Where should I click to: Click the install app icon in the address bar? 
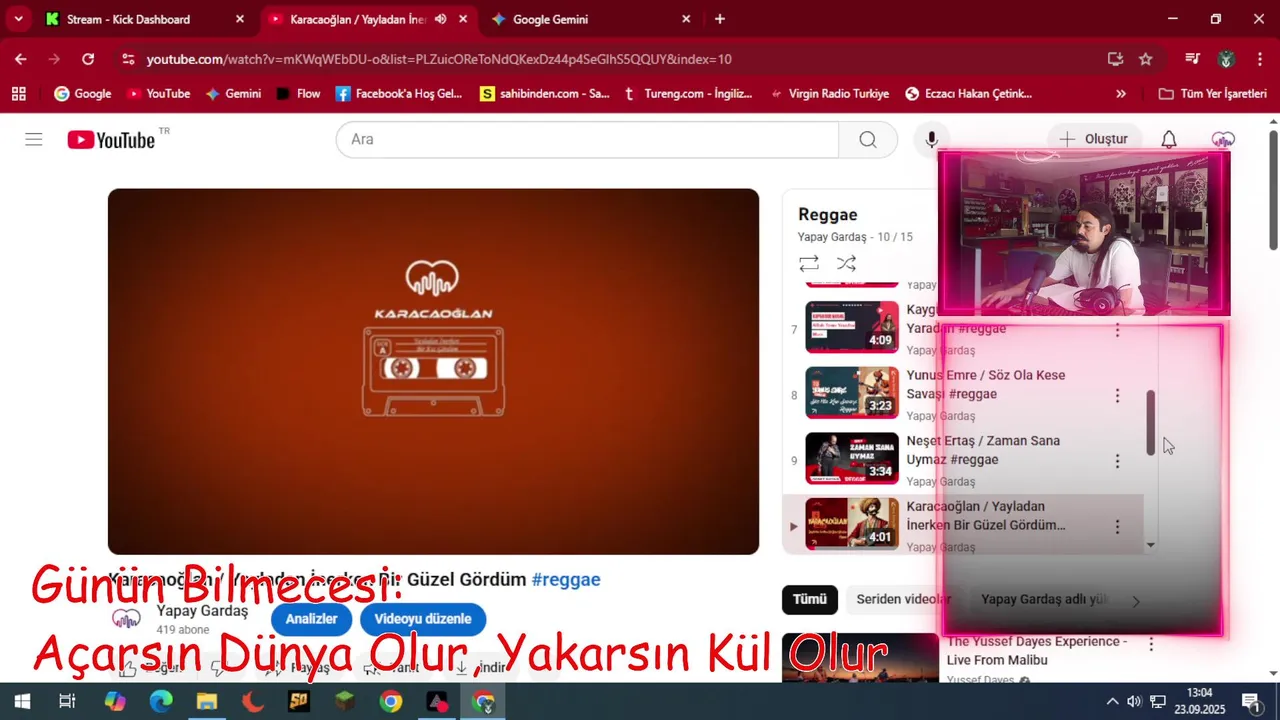click(x=1115, y=59)
